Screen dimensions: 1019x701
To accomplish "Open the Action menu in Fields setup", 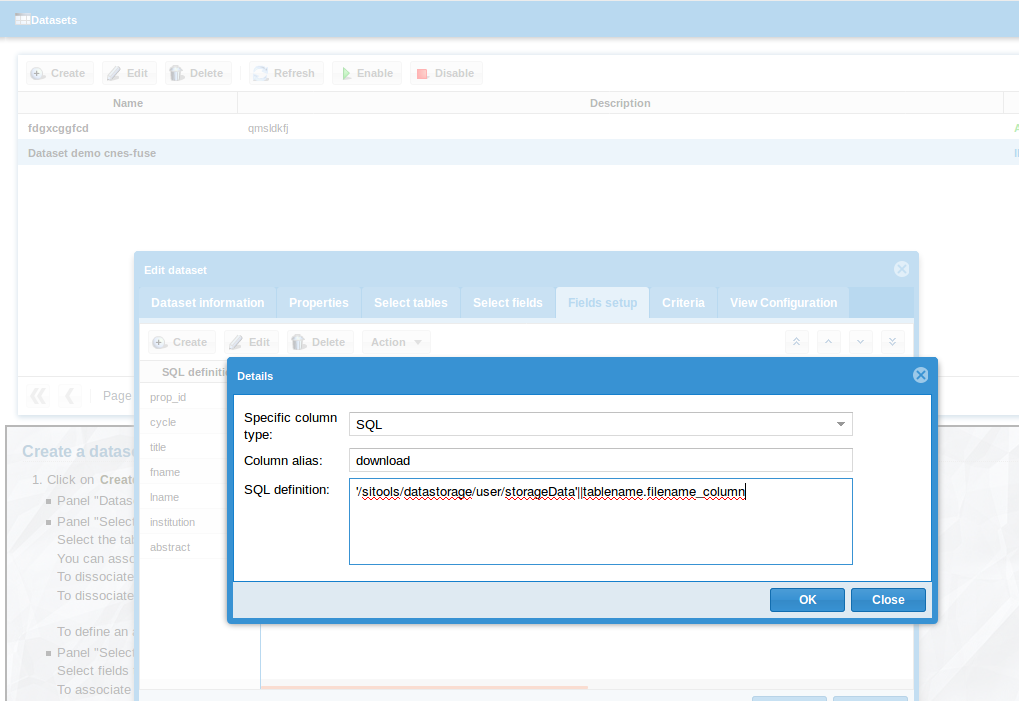I will click(x=396, y=341).
